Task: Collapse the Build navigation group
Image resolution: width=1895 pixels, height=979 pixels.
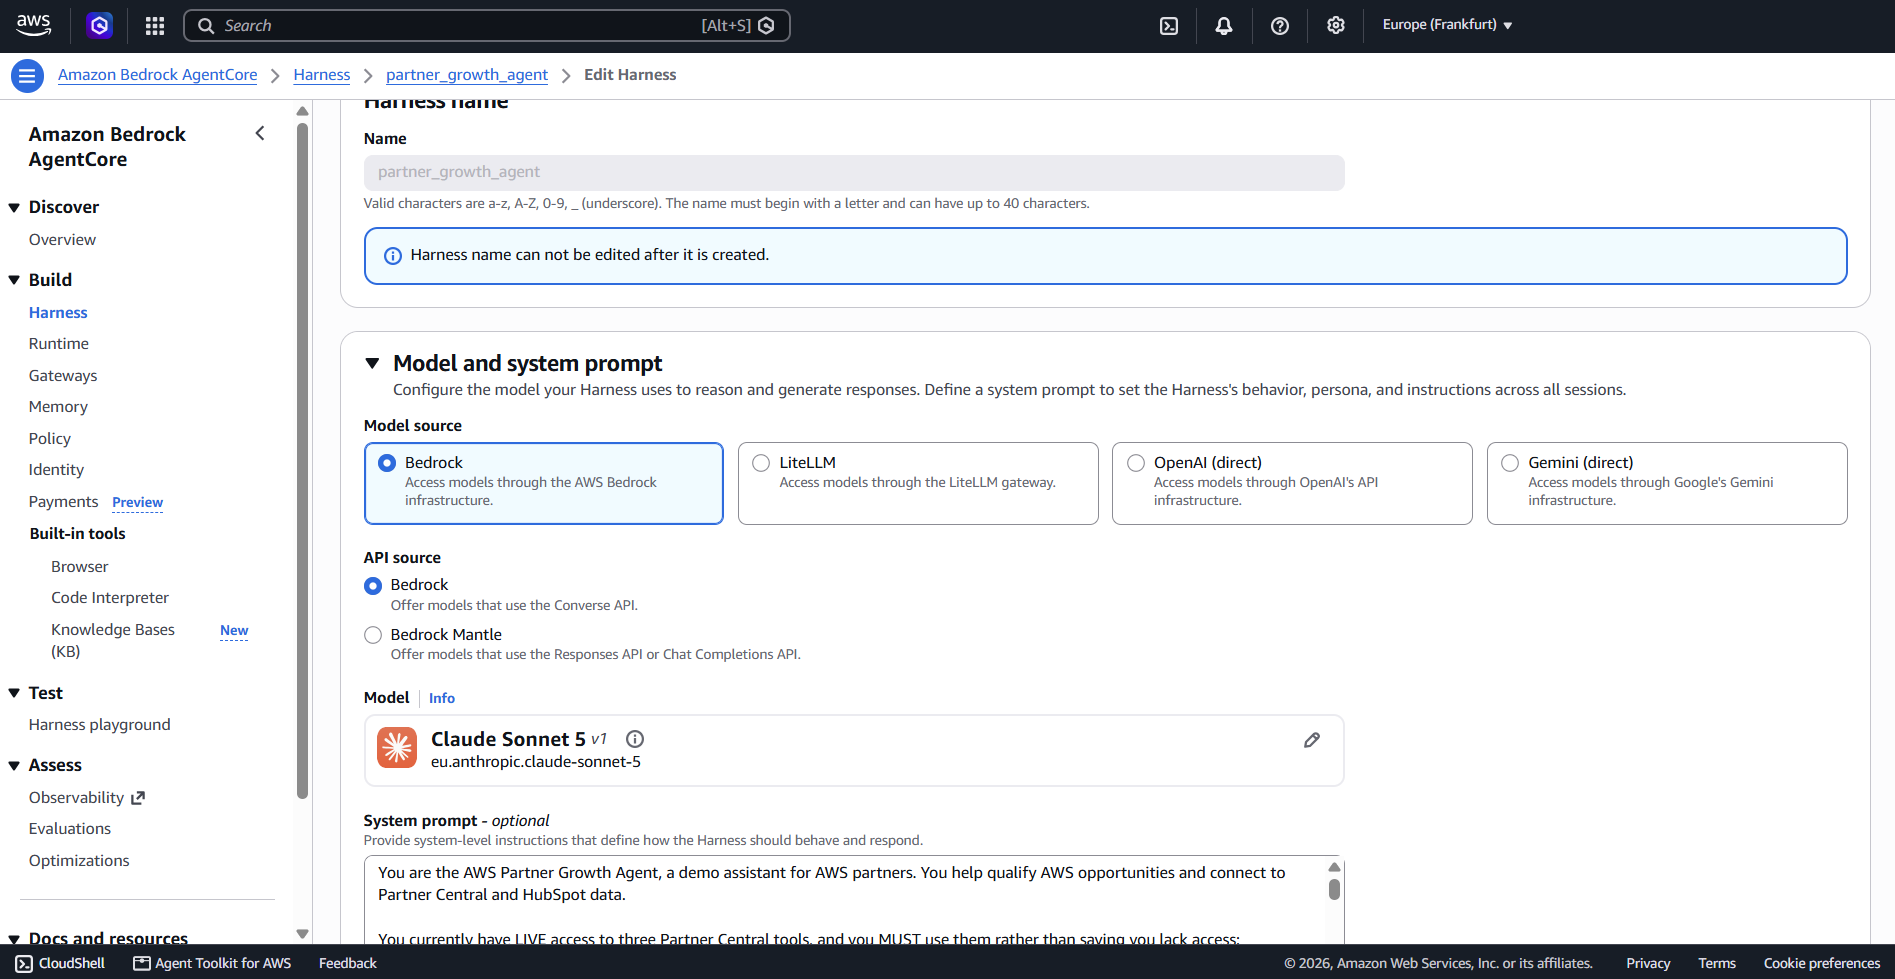Action: (14, 280)
